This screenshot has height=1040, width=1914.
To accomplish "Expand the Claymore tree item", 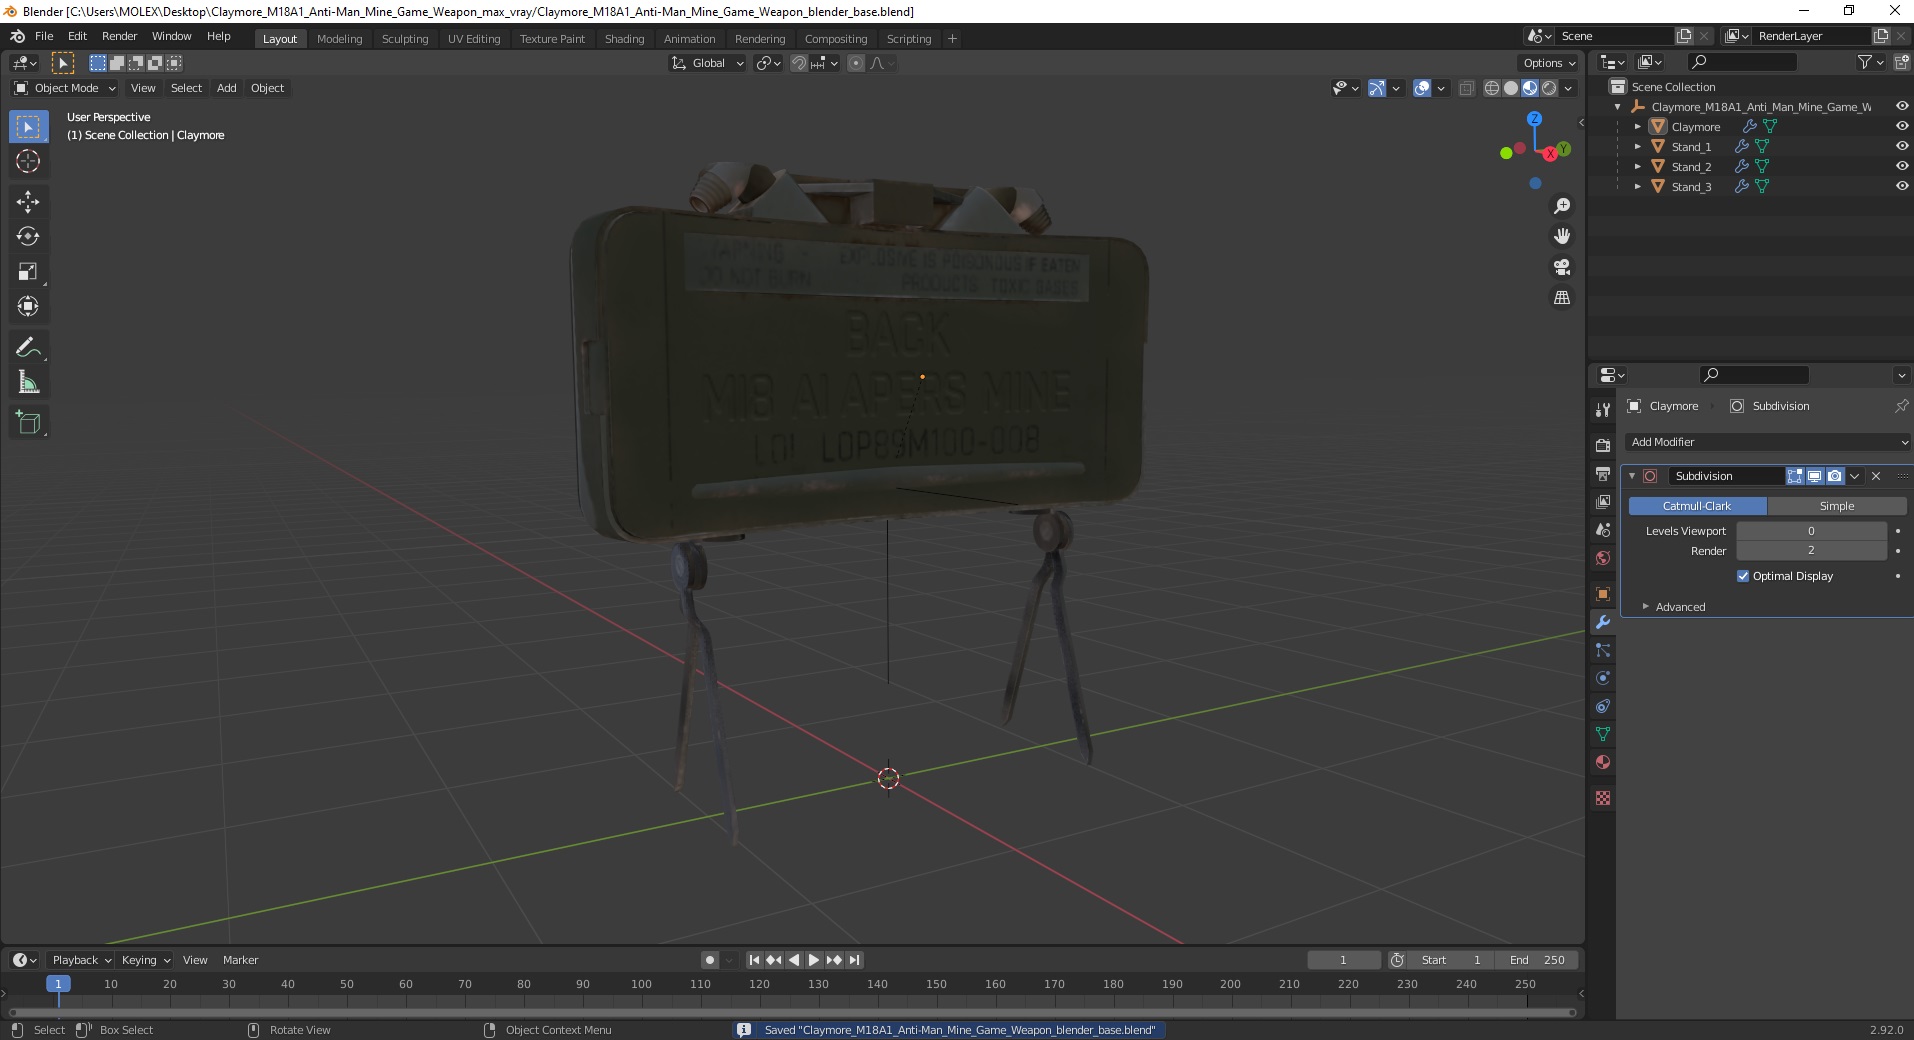I will (x=1637, y=127).
